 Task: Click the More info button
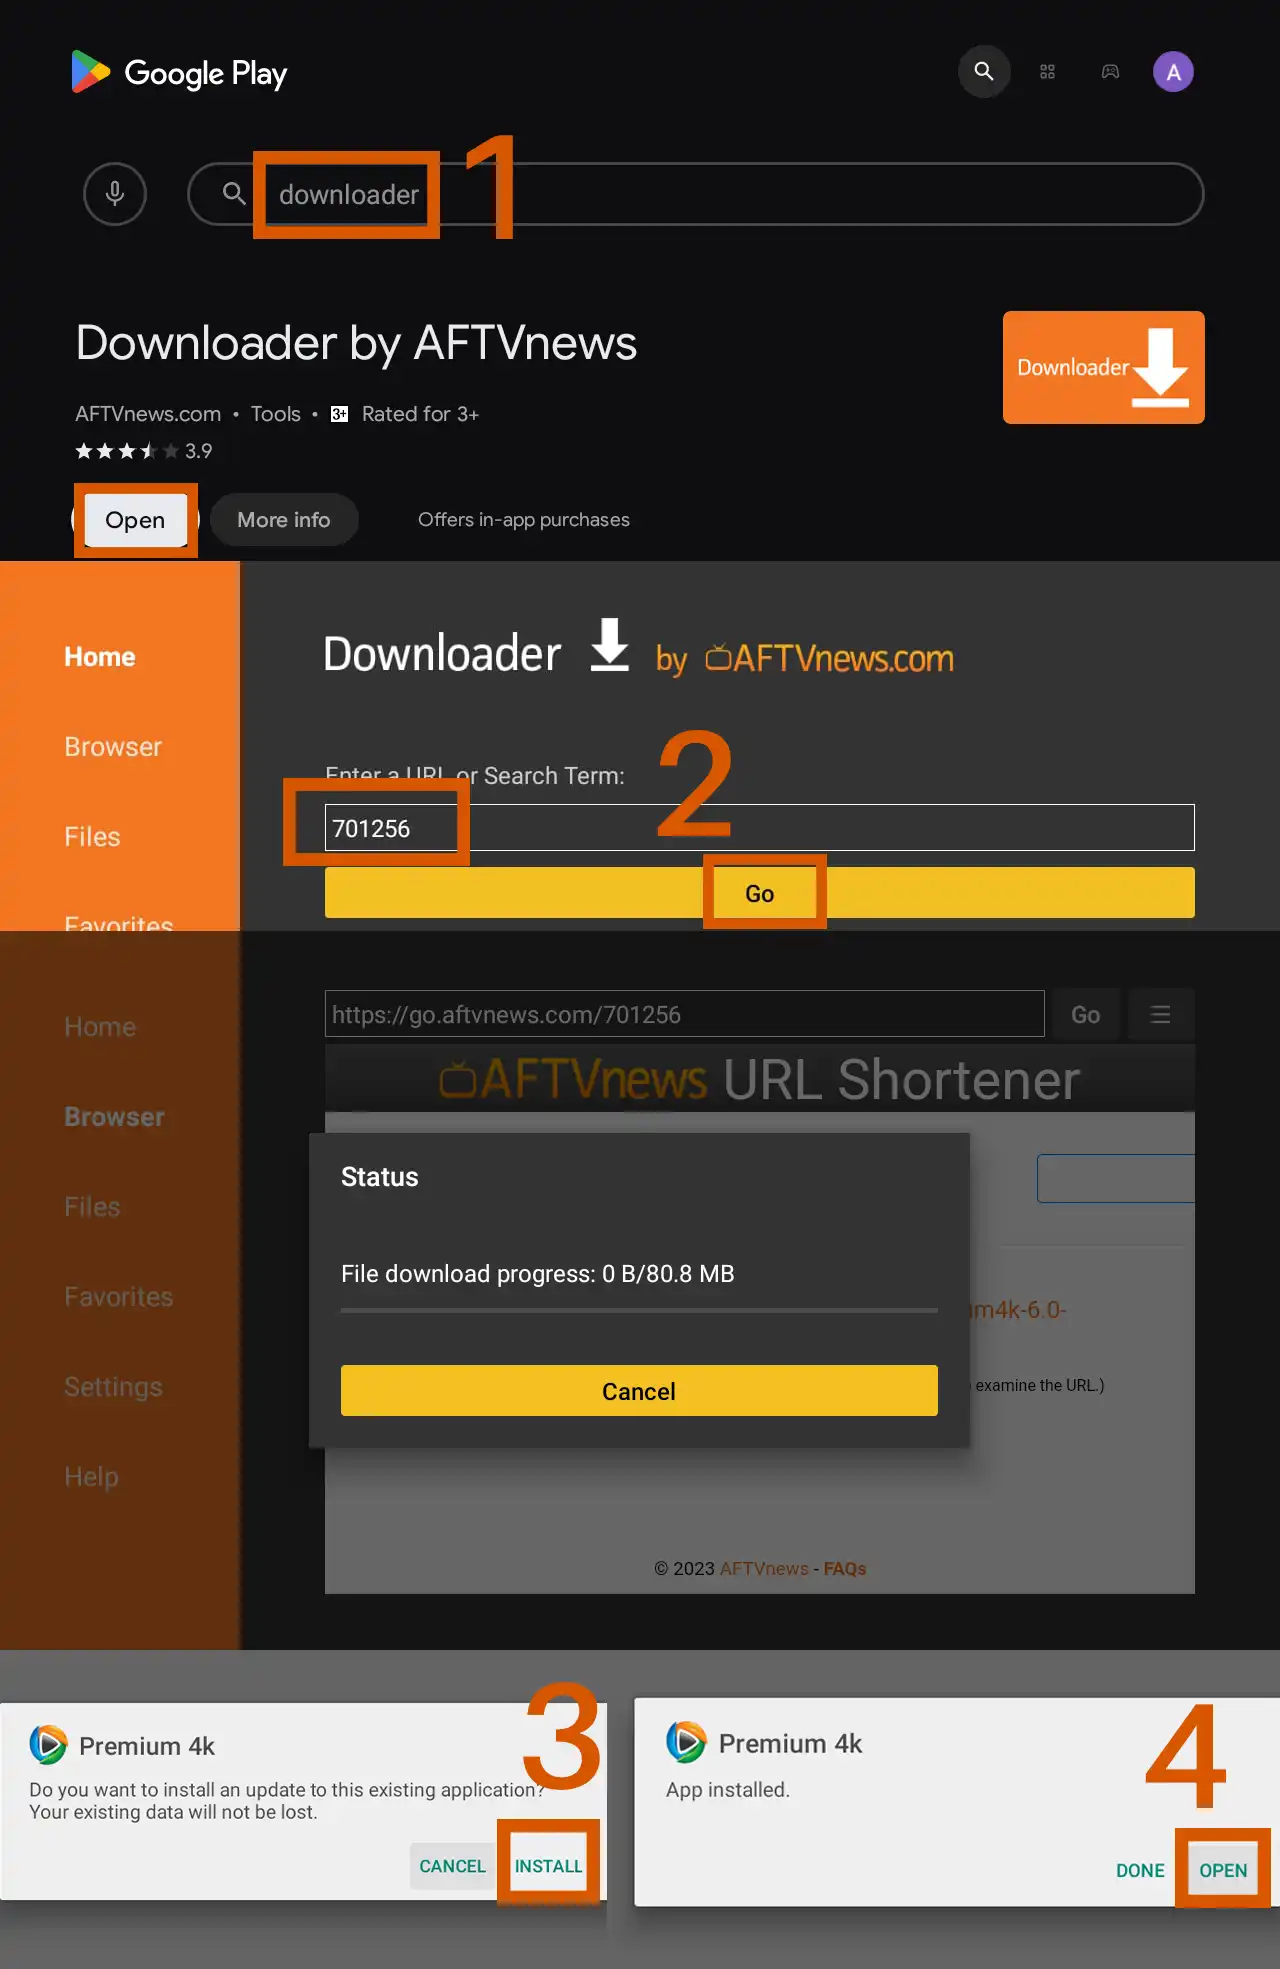[284, 520]
